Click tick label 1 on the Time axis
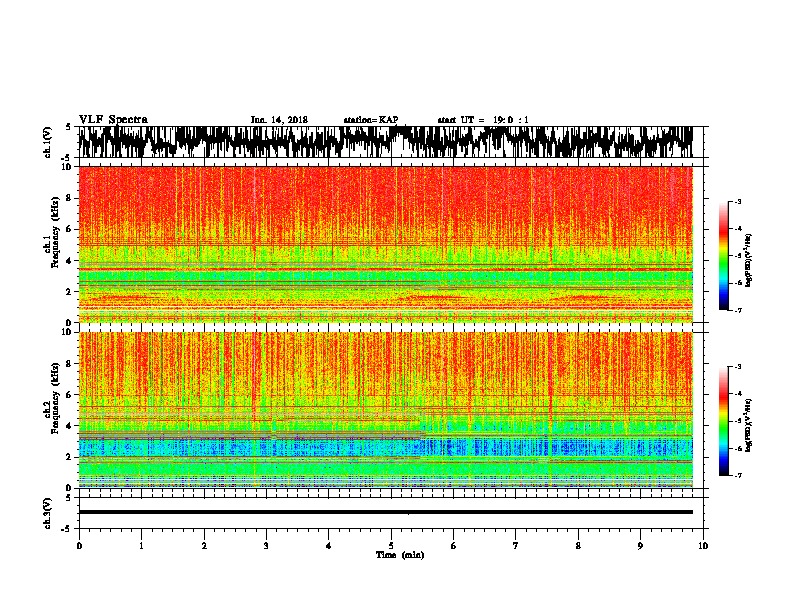 coord(141,546)
